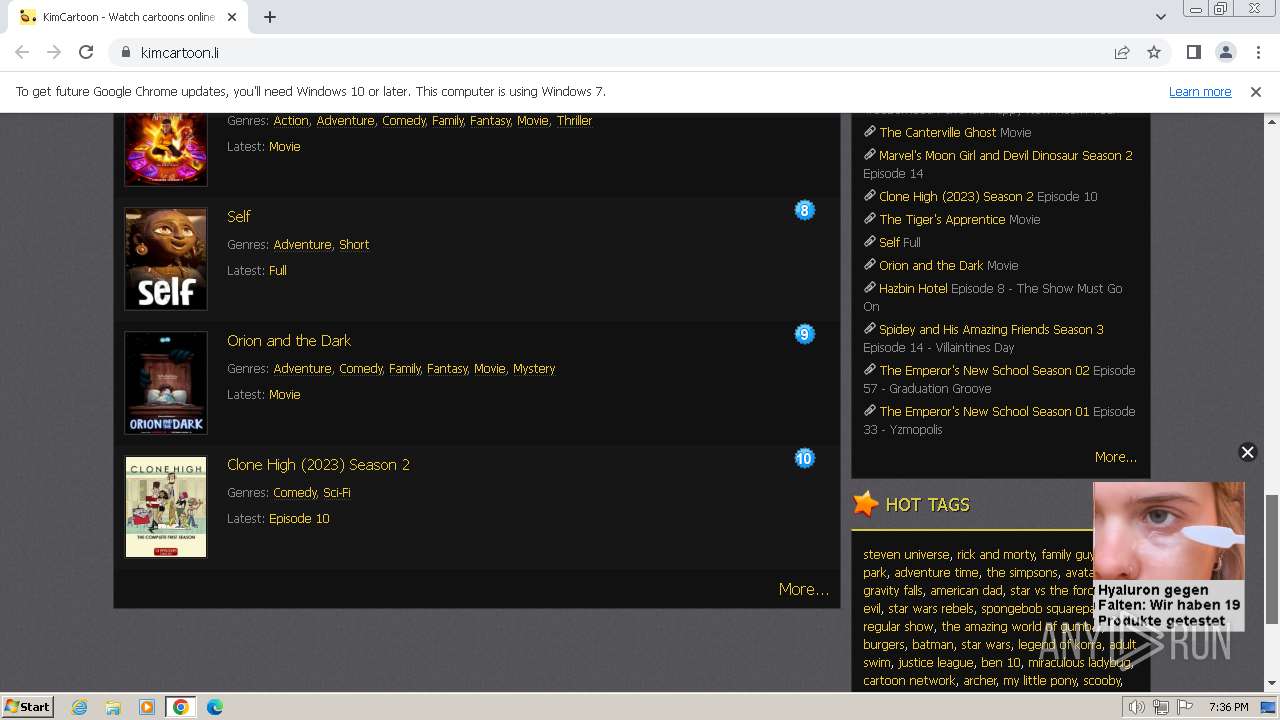Select the steven universe hot tag
The width and height of the screenshot is (1280, 720).
pyautogui.click(x=906, y=554)
